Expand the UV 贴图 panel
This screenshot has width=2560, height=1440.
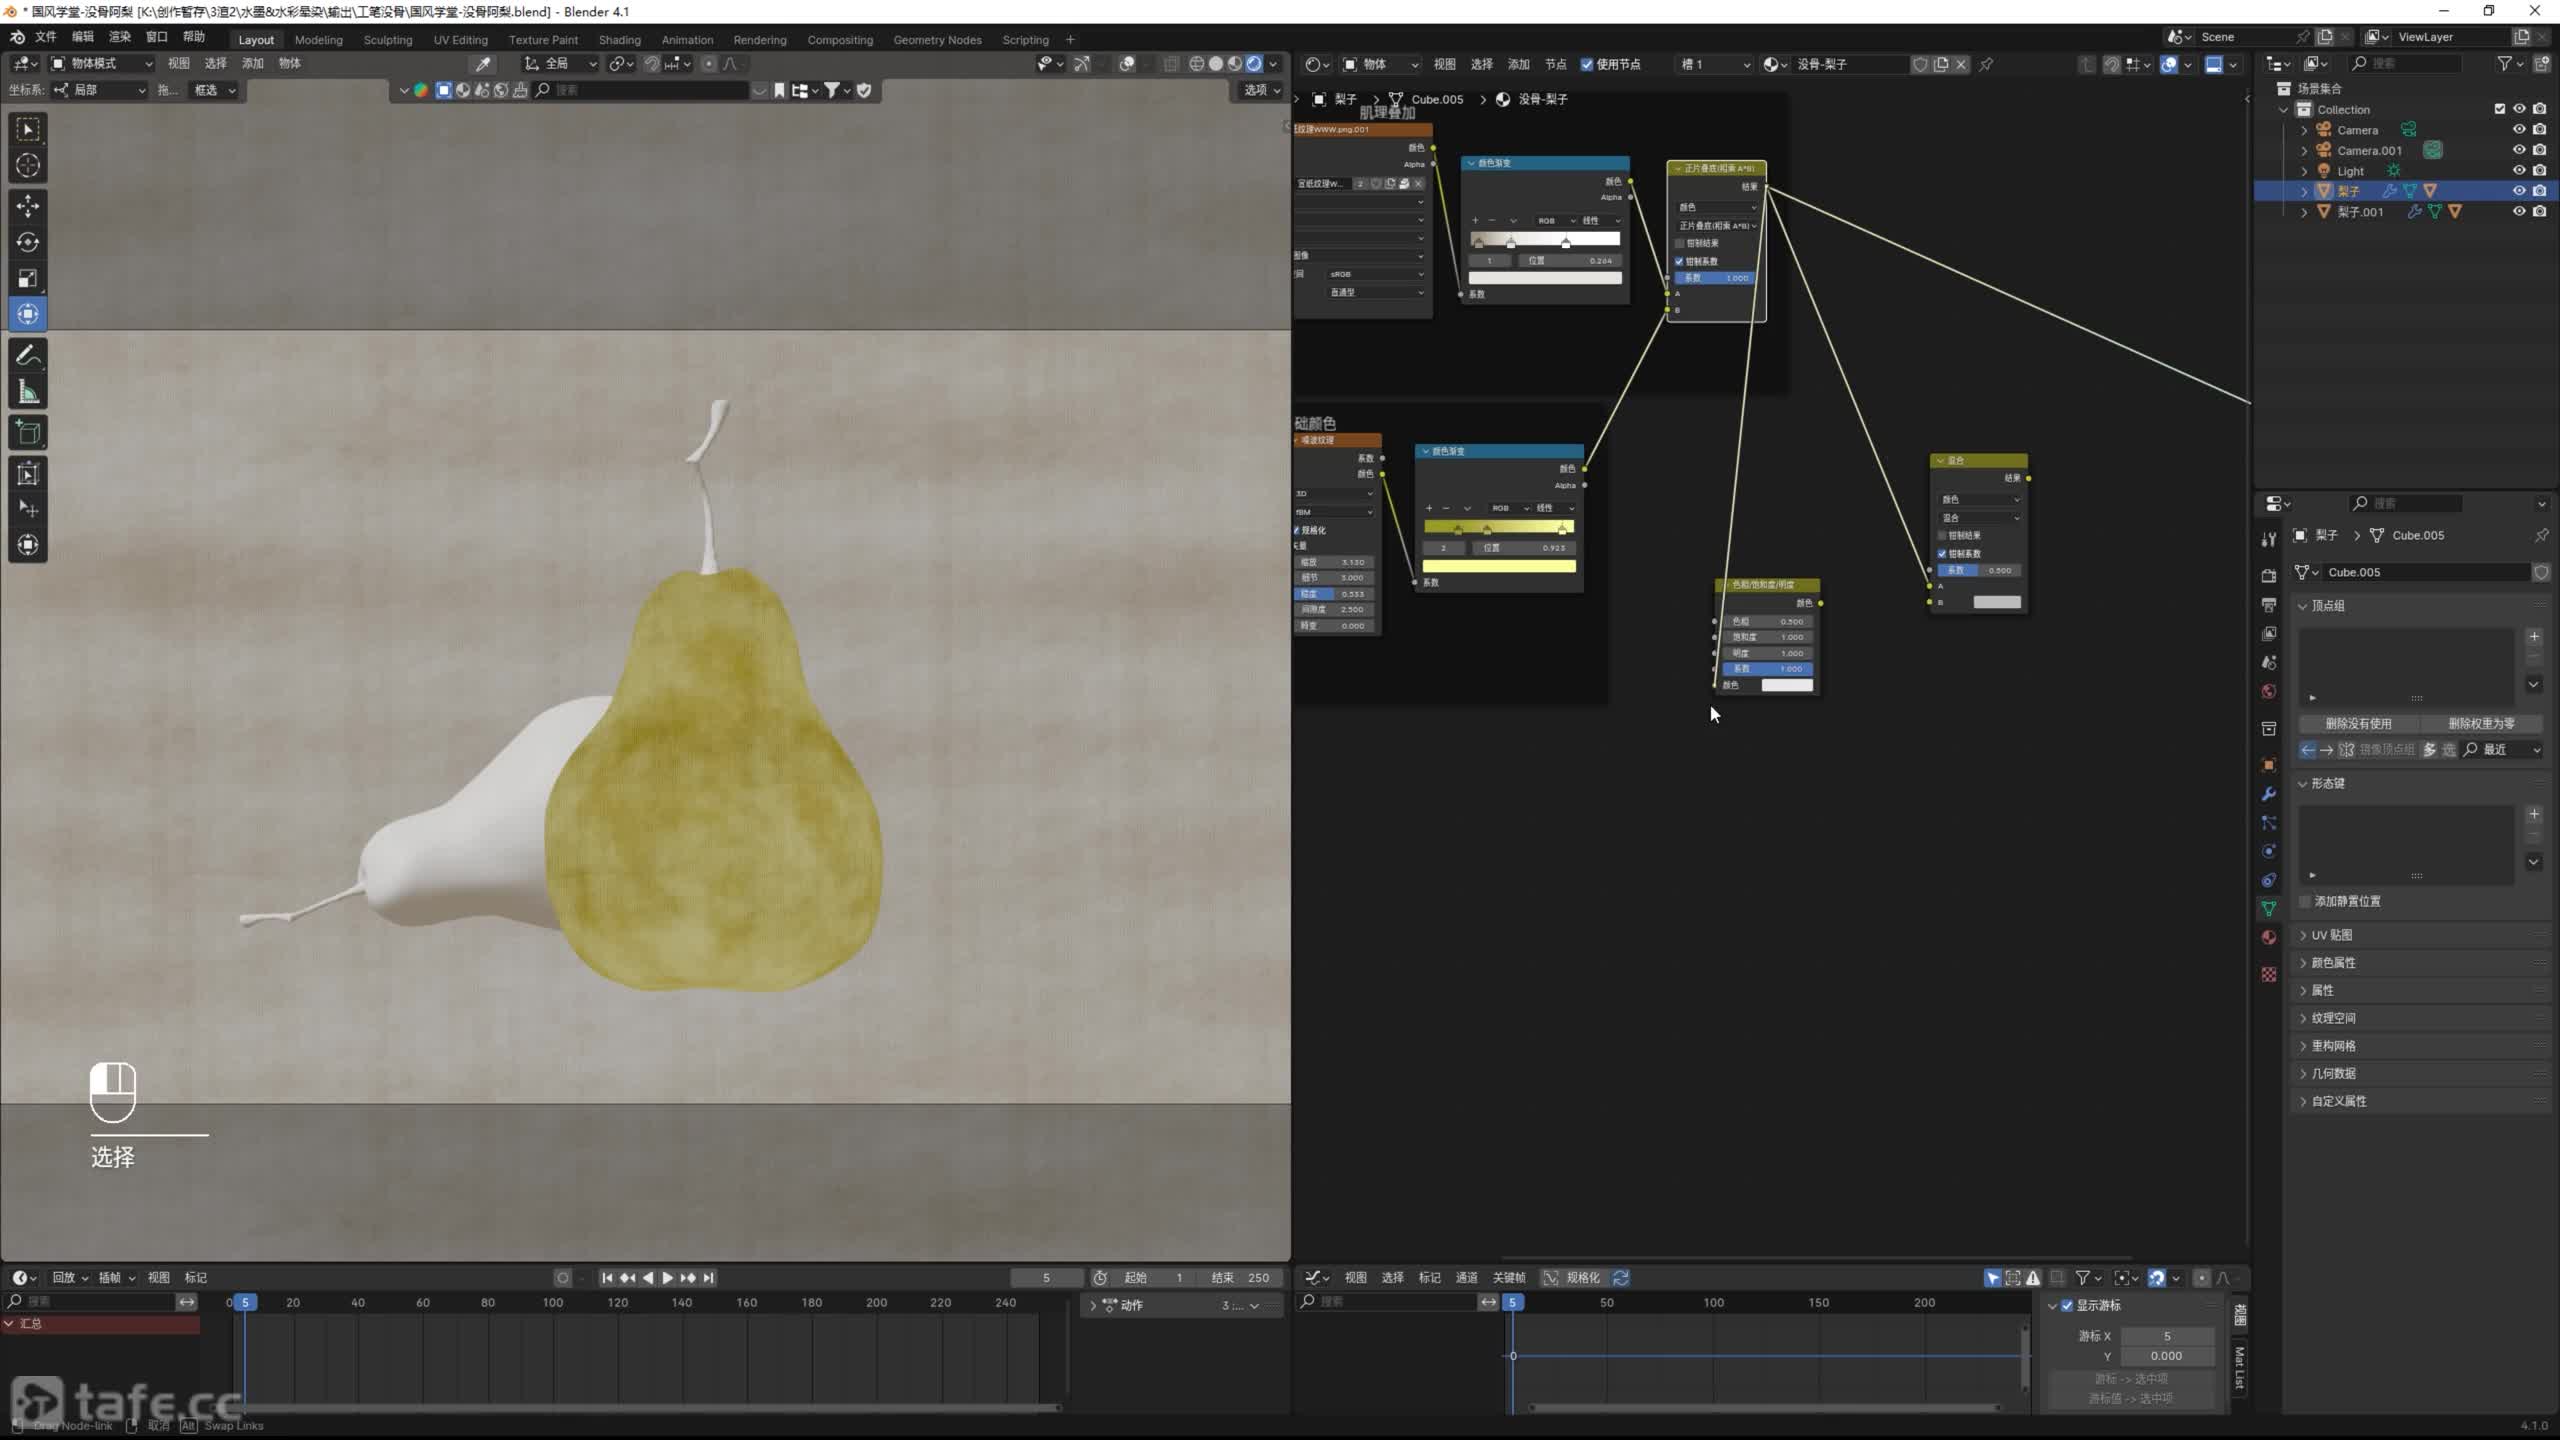coord(2331,935)
